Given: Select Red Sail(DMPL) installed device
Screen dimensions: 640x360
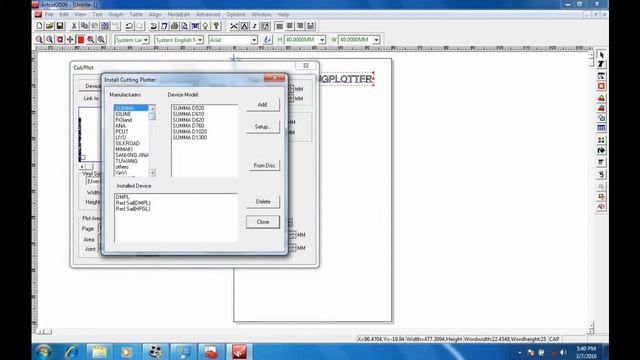Looking at the screenshot, I should pos(133,203).
